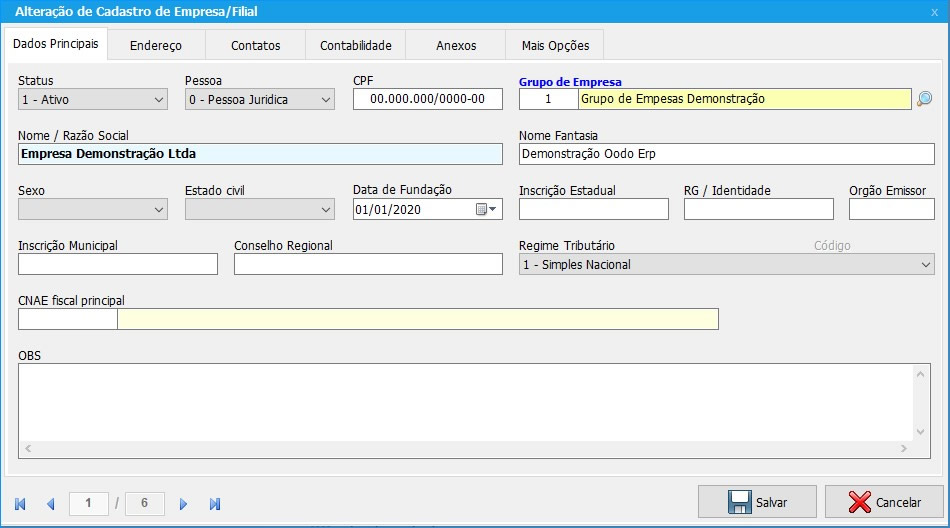Viewport: 950px width, 528px height.
Task: Click the Código label
Action: (832, 246)
